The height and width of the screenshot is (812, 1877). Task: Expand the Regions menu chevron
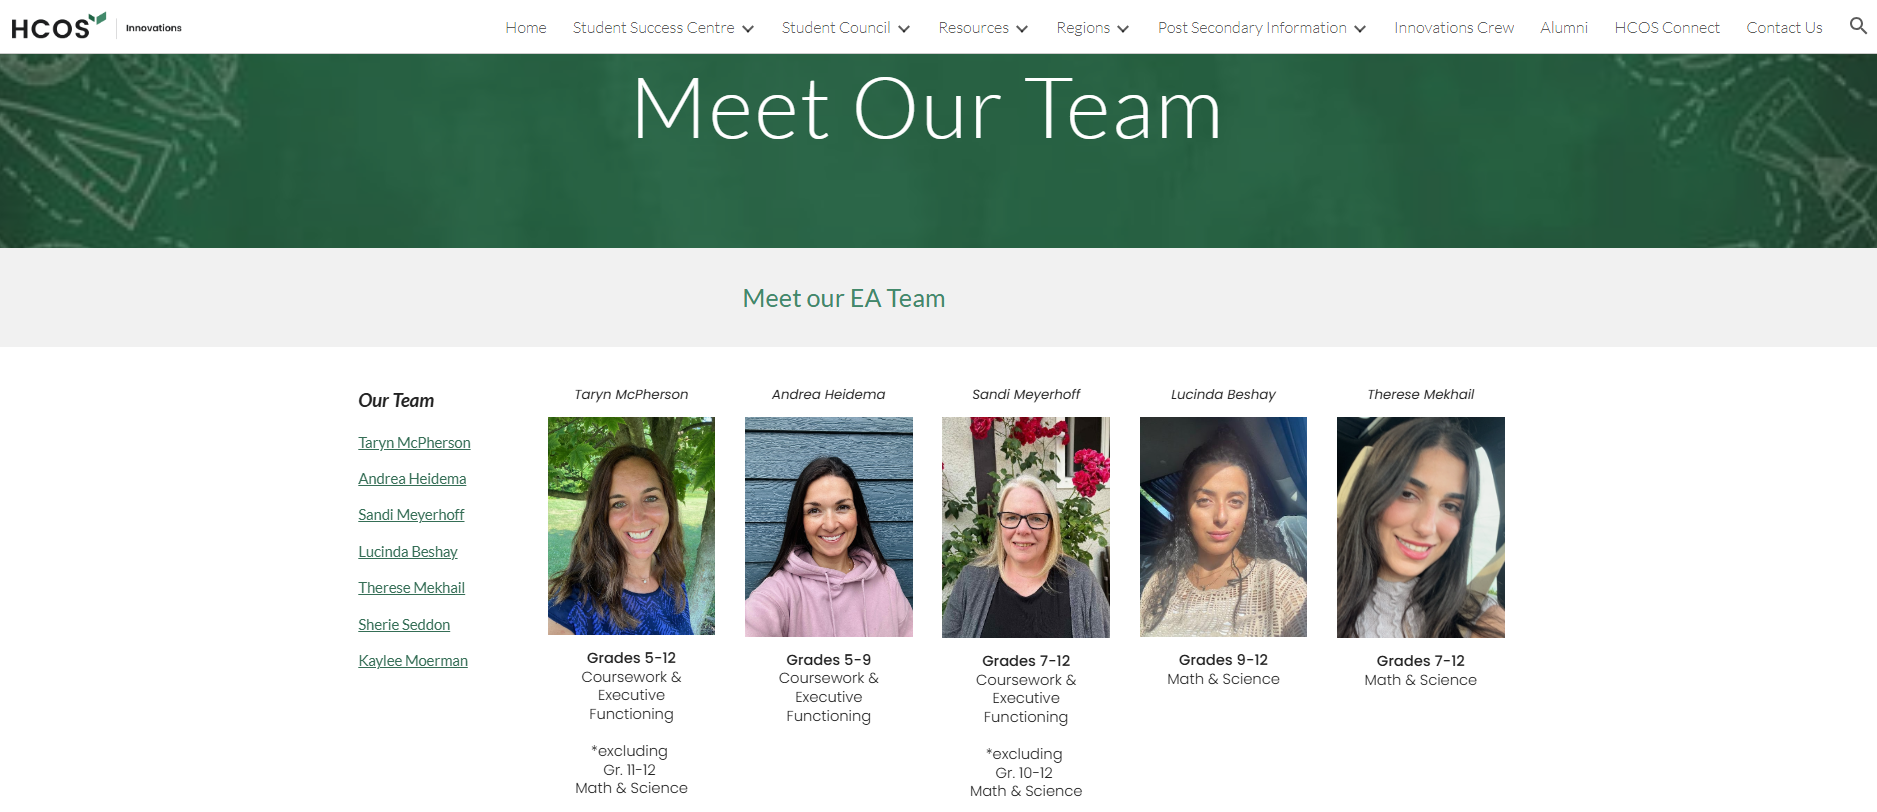[x=1123, y=29]
